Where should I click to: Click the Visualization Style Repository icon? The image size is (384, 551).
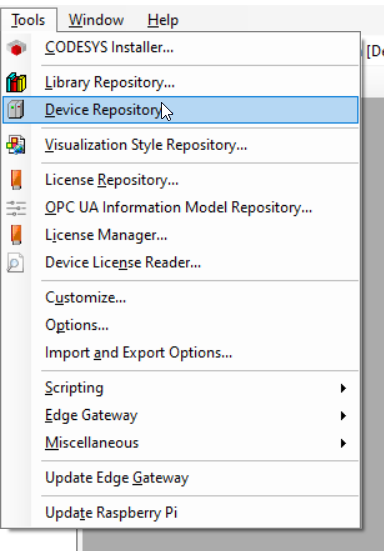pos(16,145)
